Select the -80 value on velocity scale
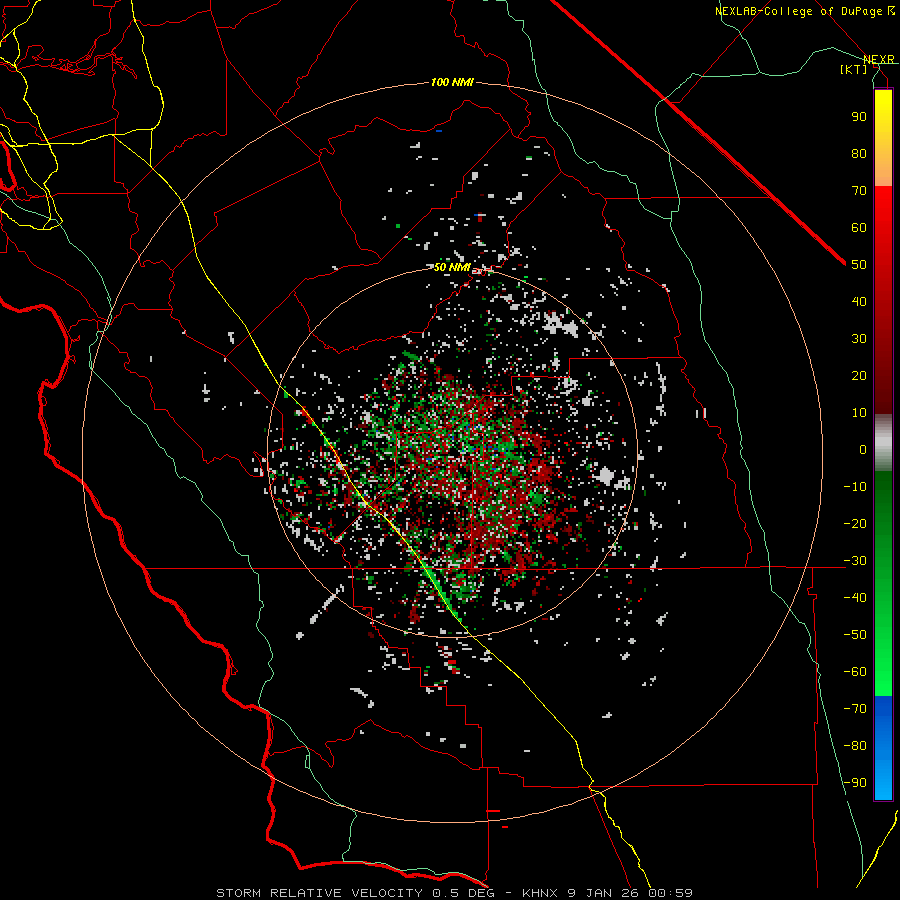The image size is (900, 900). pos(855,746)
